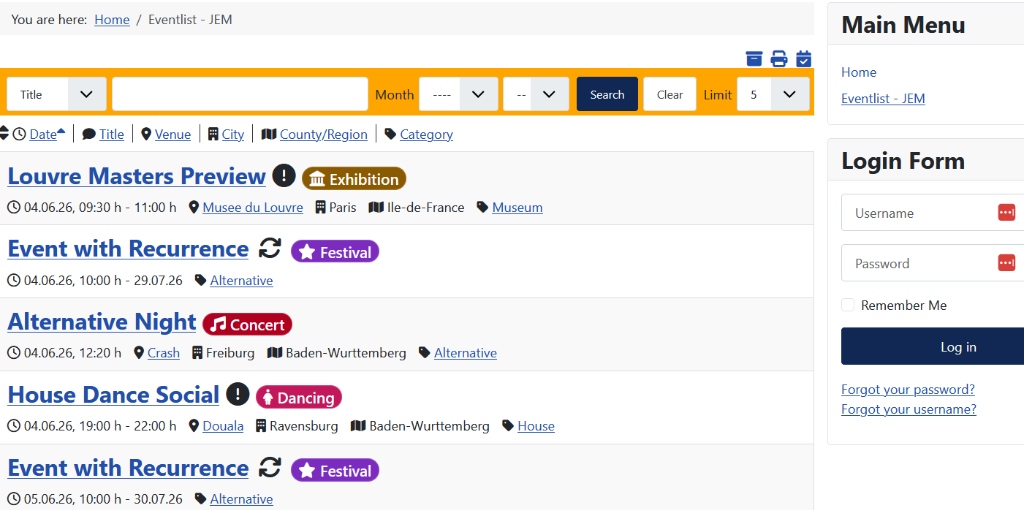The image size is (1024, 510).
Task: Click the Exhibition badge on Louvre Masters Preview
Action: click(354, 179)
